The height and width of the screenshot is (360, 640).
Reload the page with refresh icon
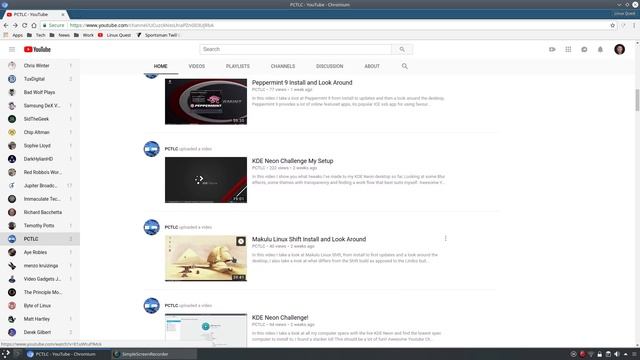coord(24,25)
